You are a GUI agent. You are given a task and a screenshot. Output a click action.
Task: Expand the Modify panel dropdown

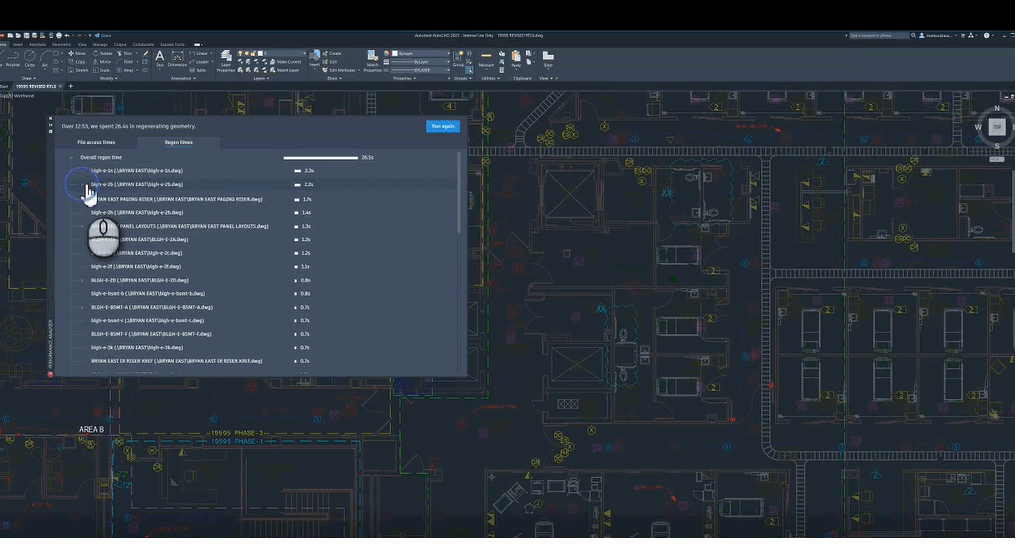click(x=108, y=79)
